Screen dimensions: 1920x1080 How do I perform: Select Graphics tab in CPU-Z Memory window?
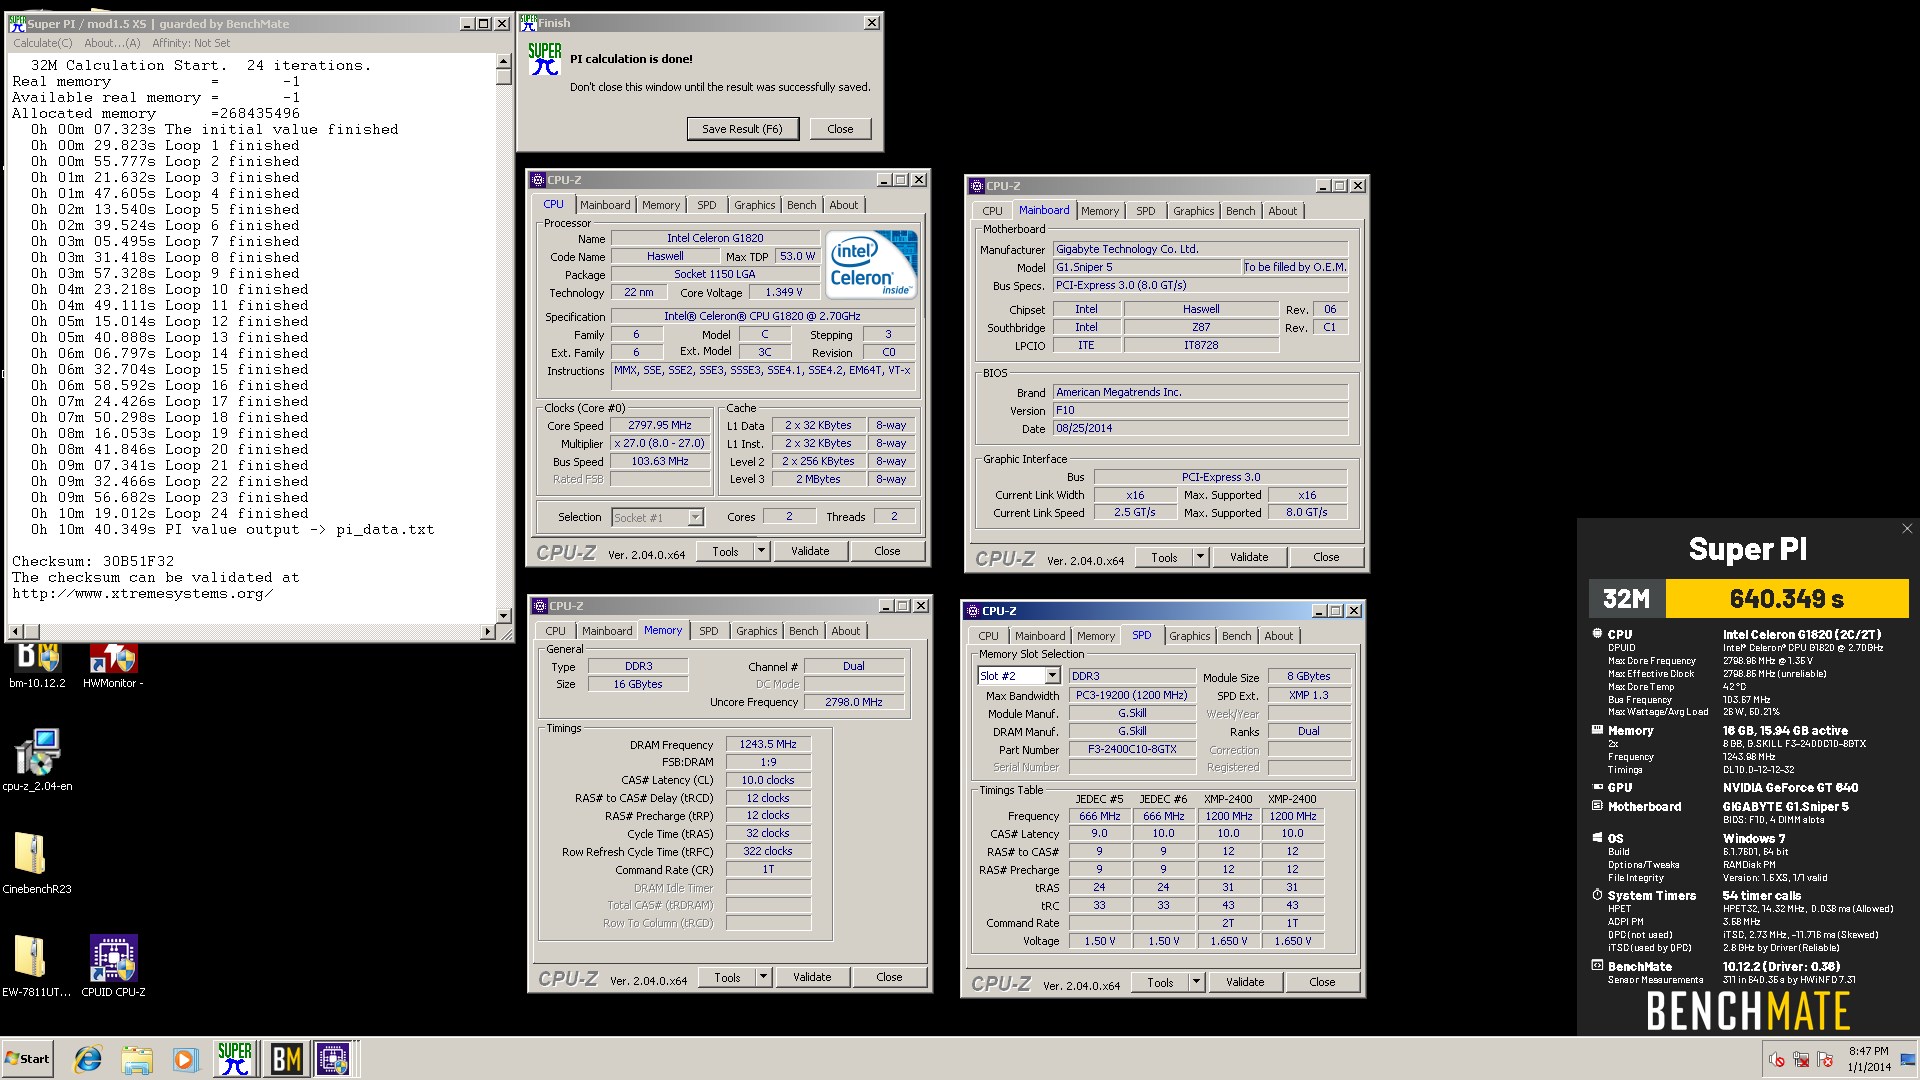click(756, 631)
